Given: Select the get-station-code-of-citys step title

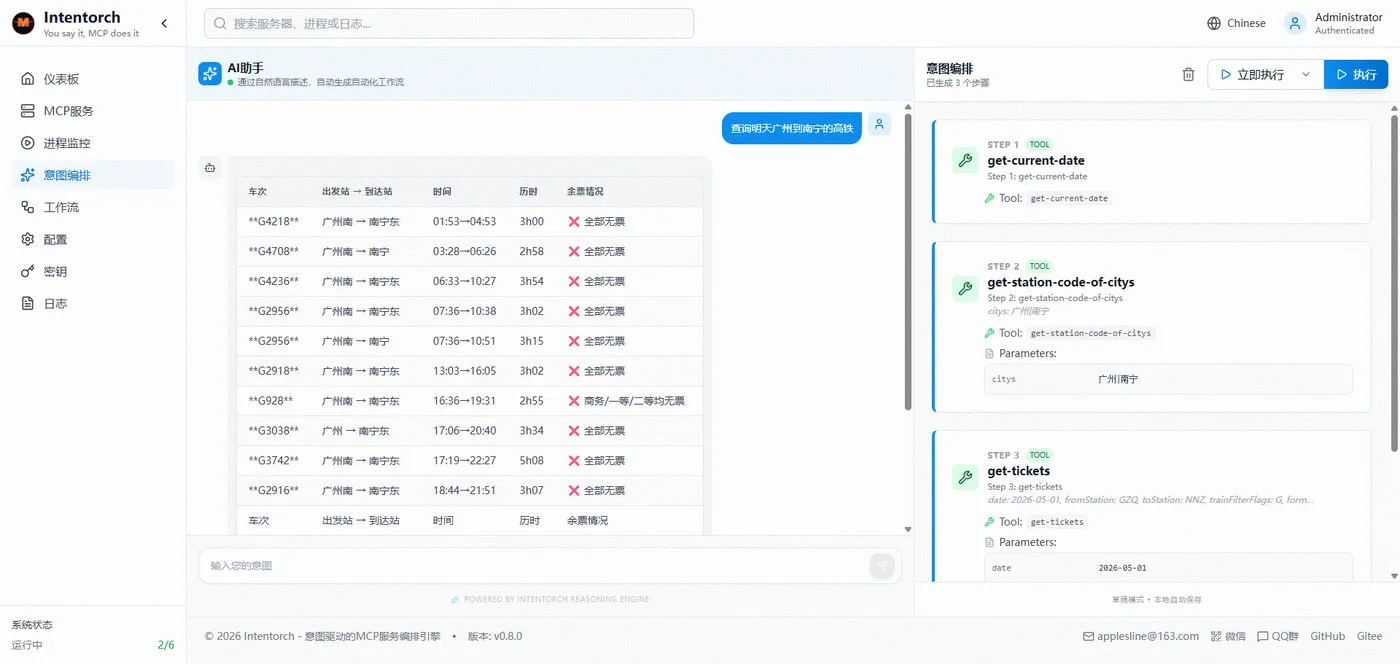Looking at the screenshot, I should coord(1061,282).
